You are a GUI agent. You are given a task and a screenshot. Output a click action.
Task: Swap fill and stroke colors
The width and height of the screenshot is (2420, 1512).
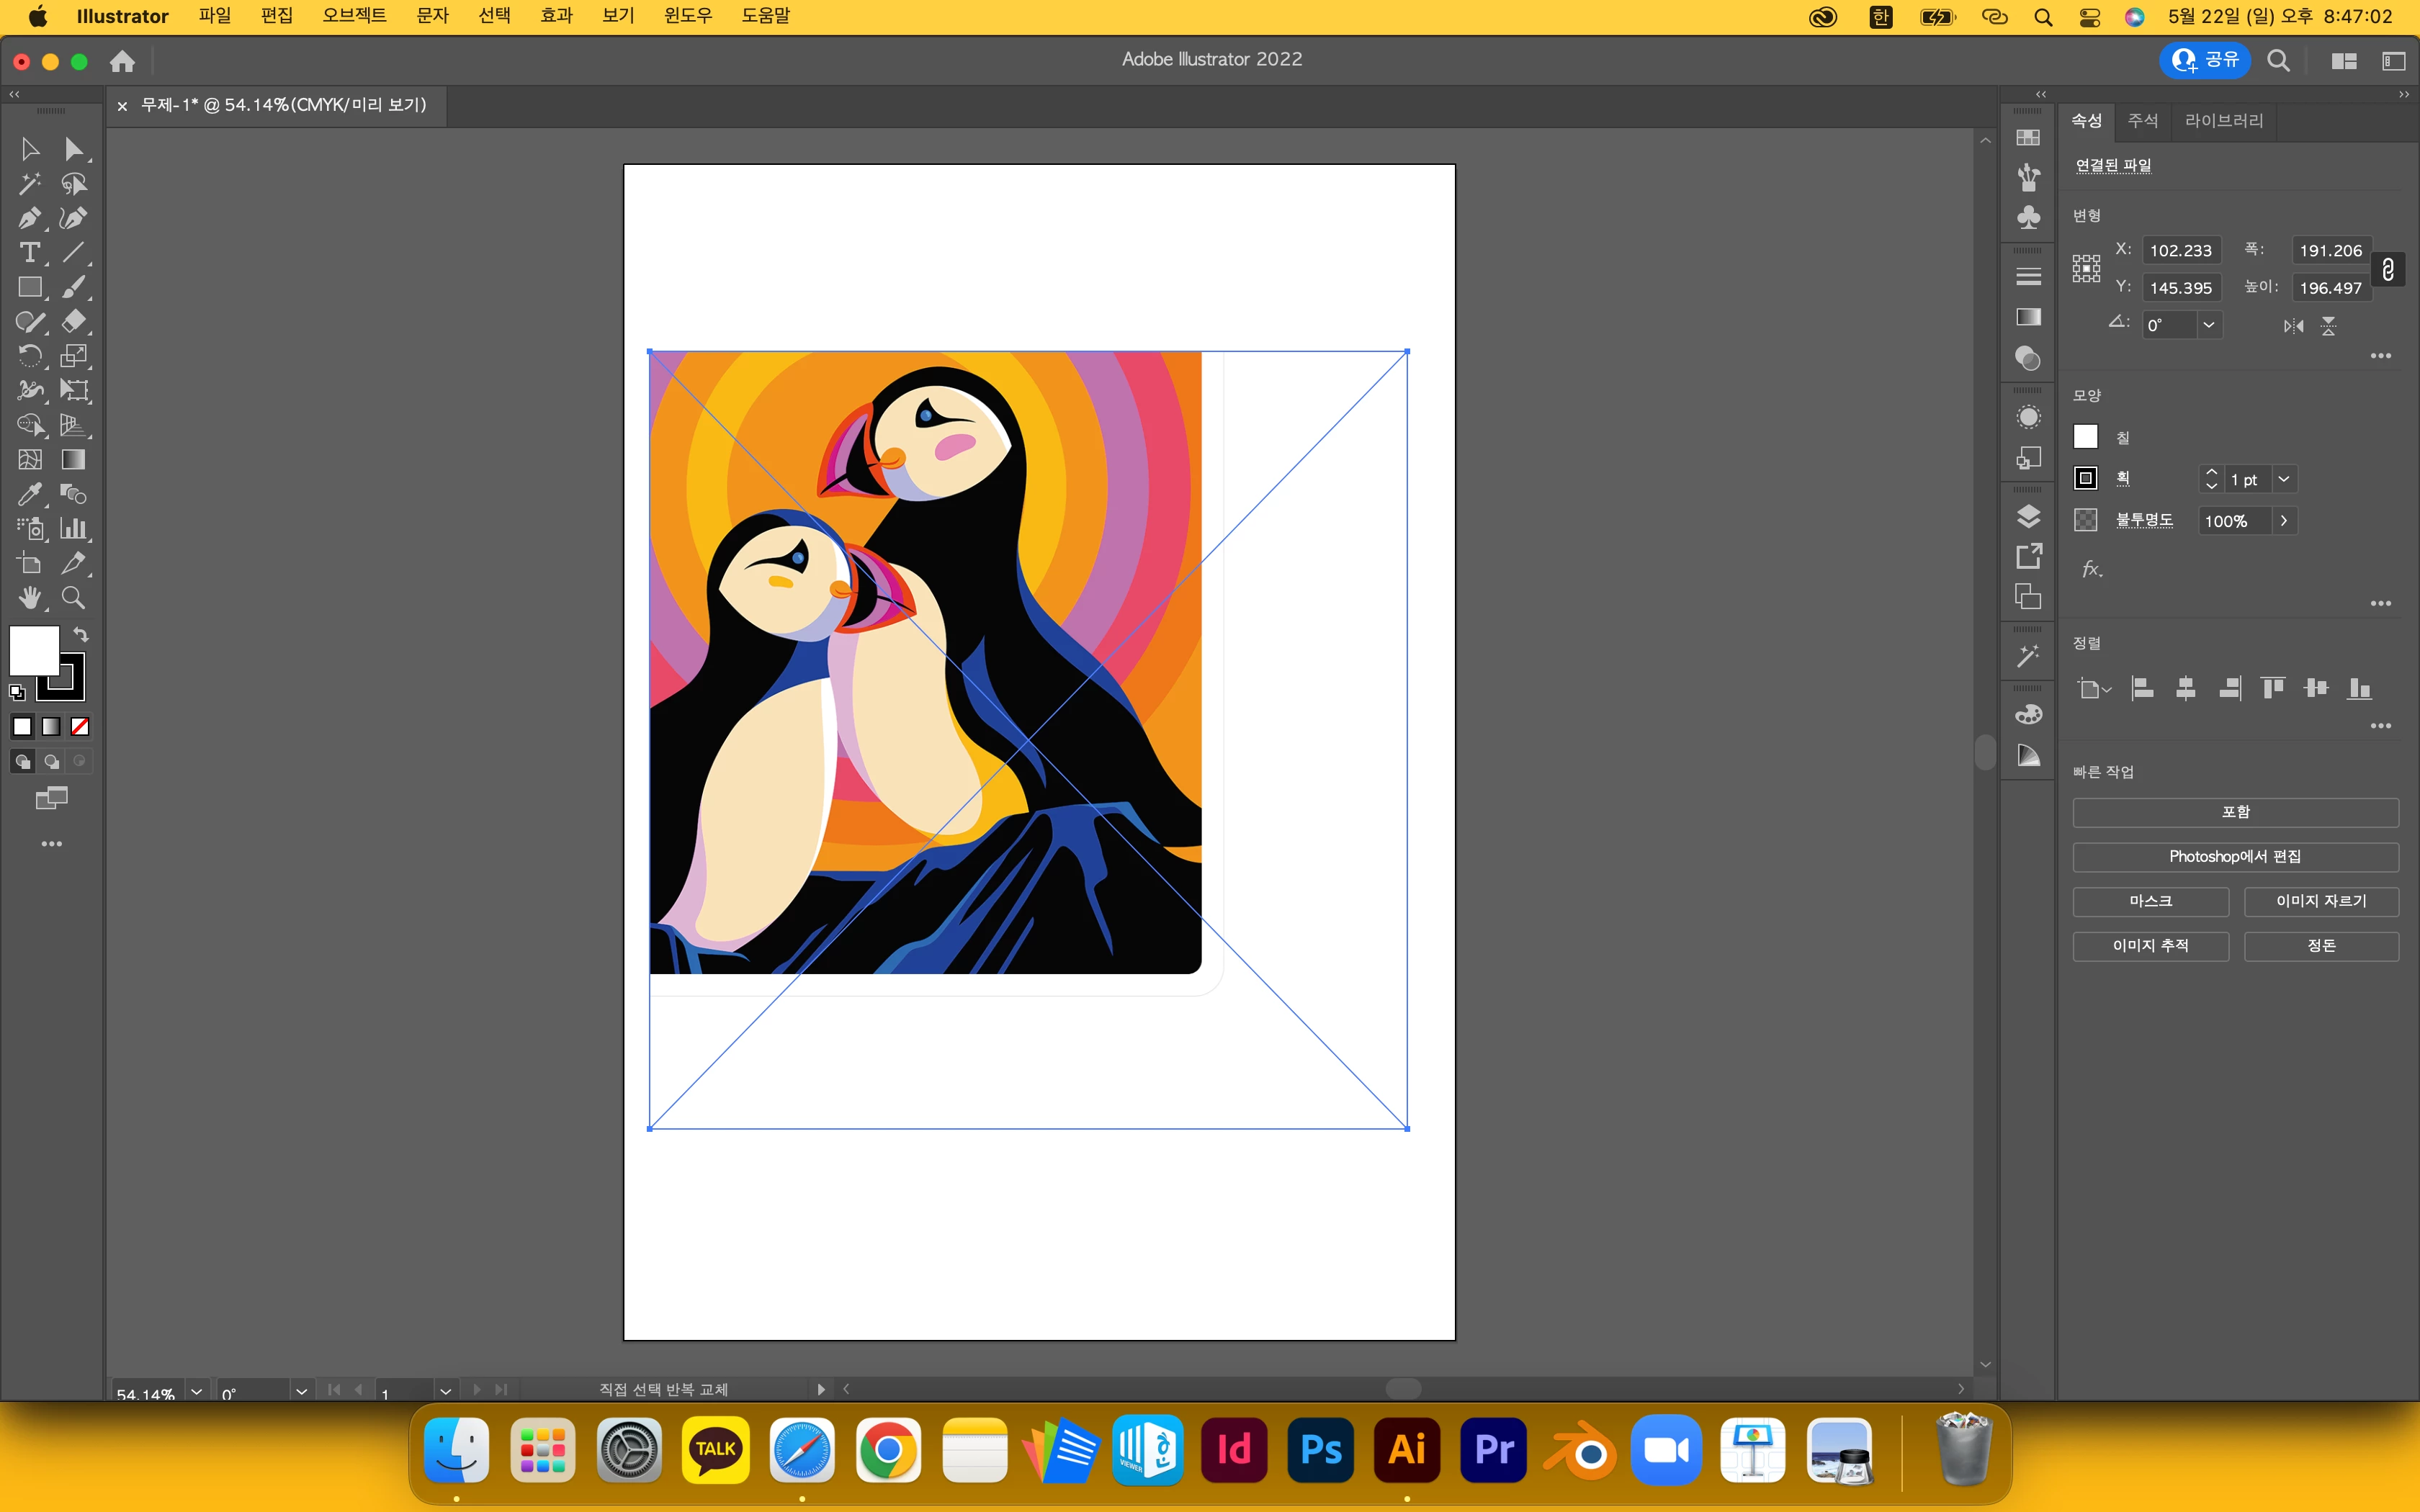(82, 634)
